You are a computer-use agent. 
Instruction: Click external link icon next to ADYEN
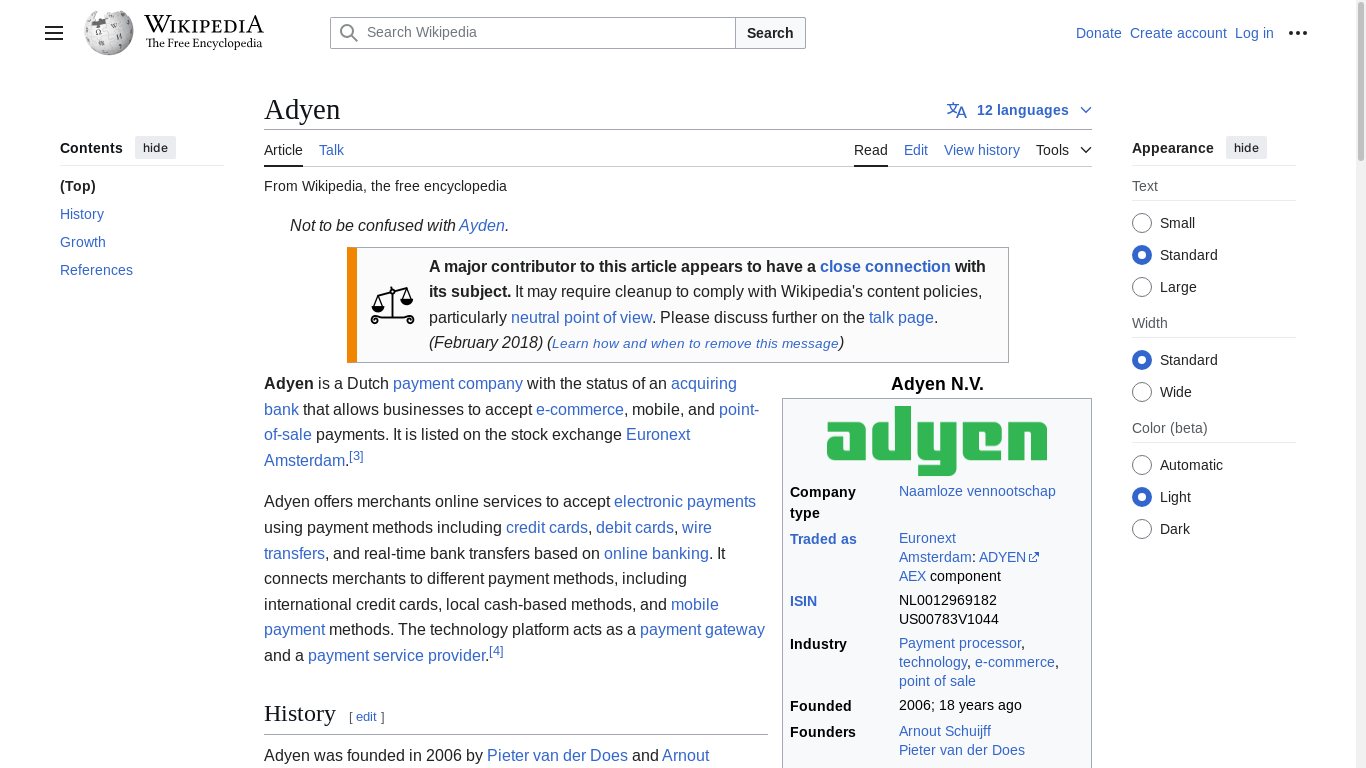tap(1034, 557)
